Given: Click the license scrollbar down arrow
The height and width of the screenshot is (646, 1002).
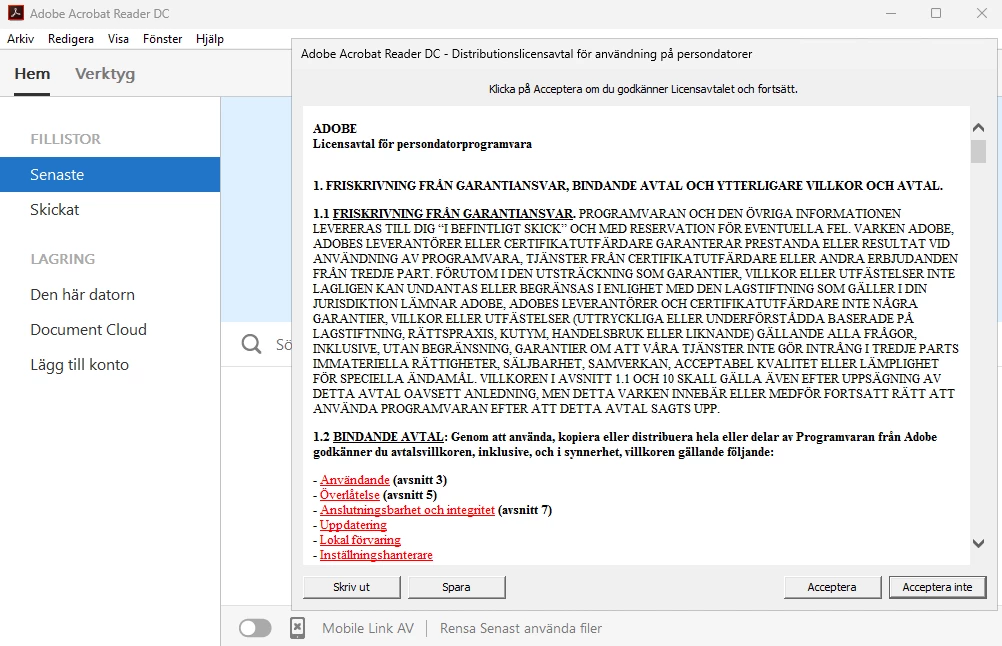Looking at the screenshot, I should pos(978,543).
